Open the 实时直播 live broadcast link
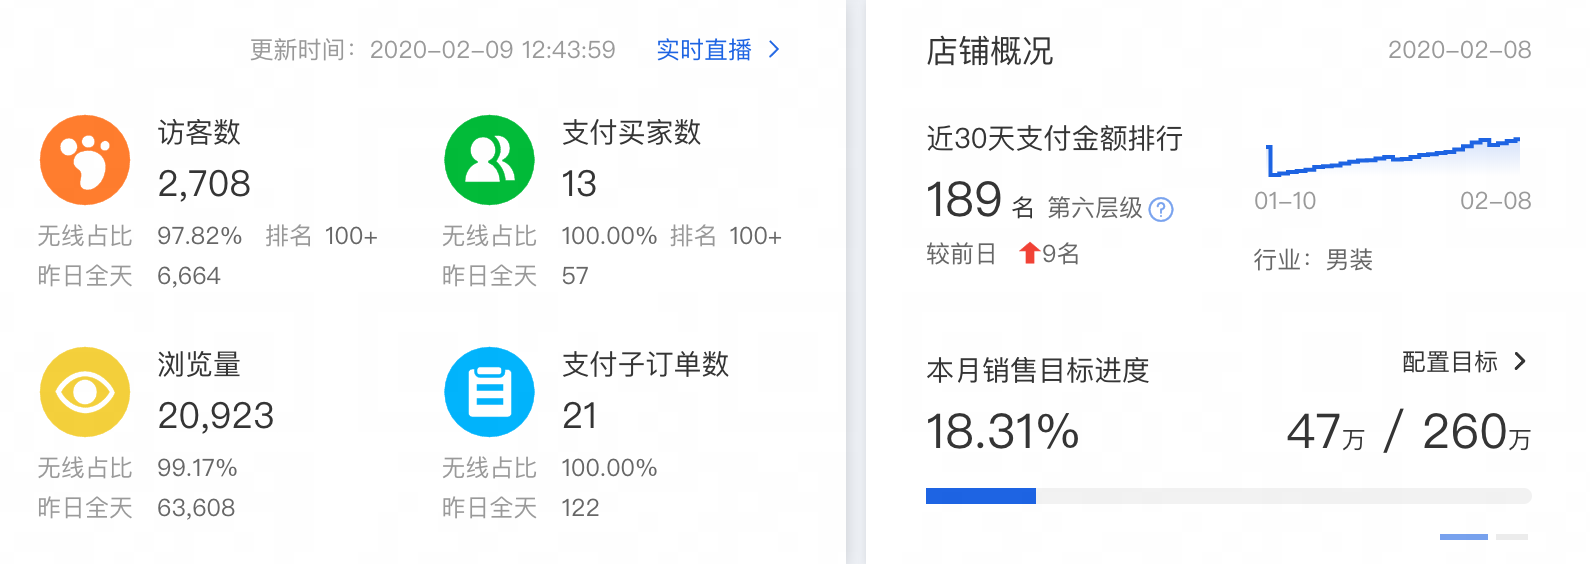 point(704,50)
